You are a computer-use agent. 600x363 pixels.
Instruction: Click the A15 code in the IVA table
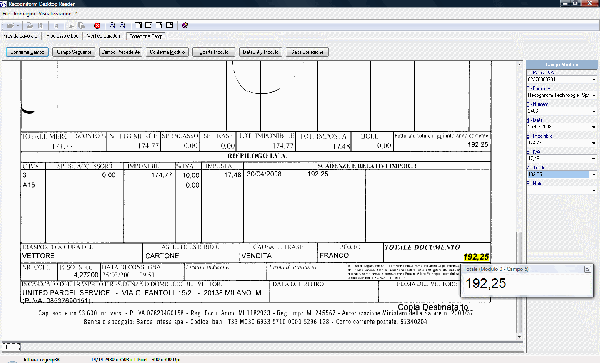(x=29, y=185)
